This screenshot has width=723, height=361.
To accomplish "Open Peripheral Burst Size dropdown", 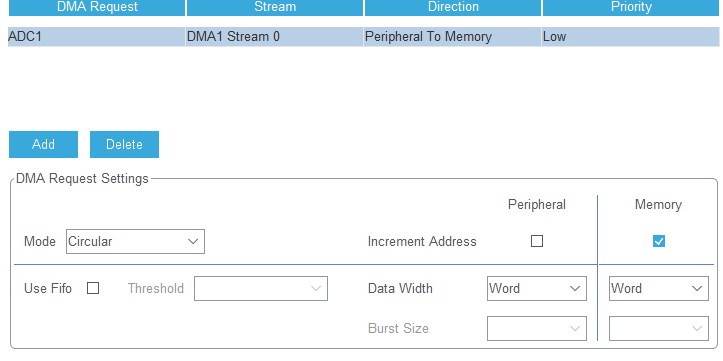I will click(537, 328).
